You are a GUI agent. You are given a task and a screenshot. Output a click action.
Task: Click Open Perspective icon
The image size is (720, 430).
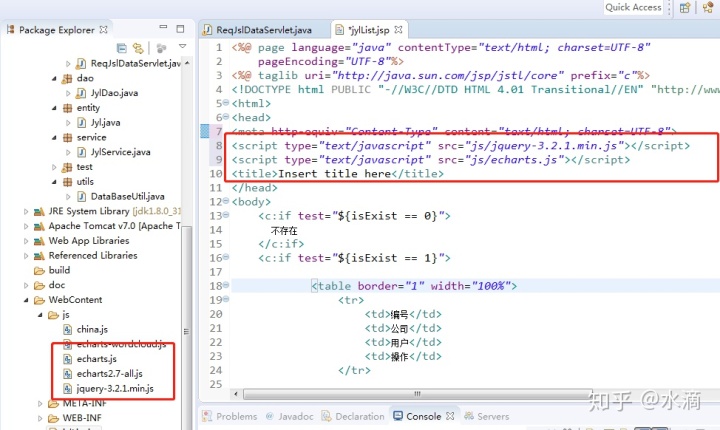click(685, 7)
